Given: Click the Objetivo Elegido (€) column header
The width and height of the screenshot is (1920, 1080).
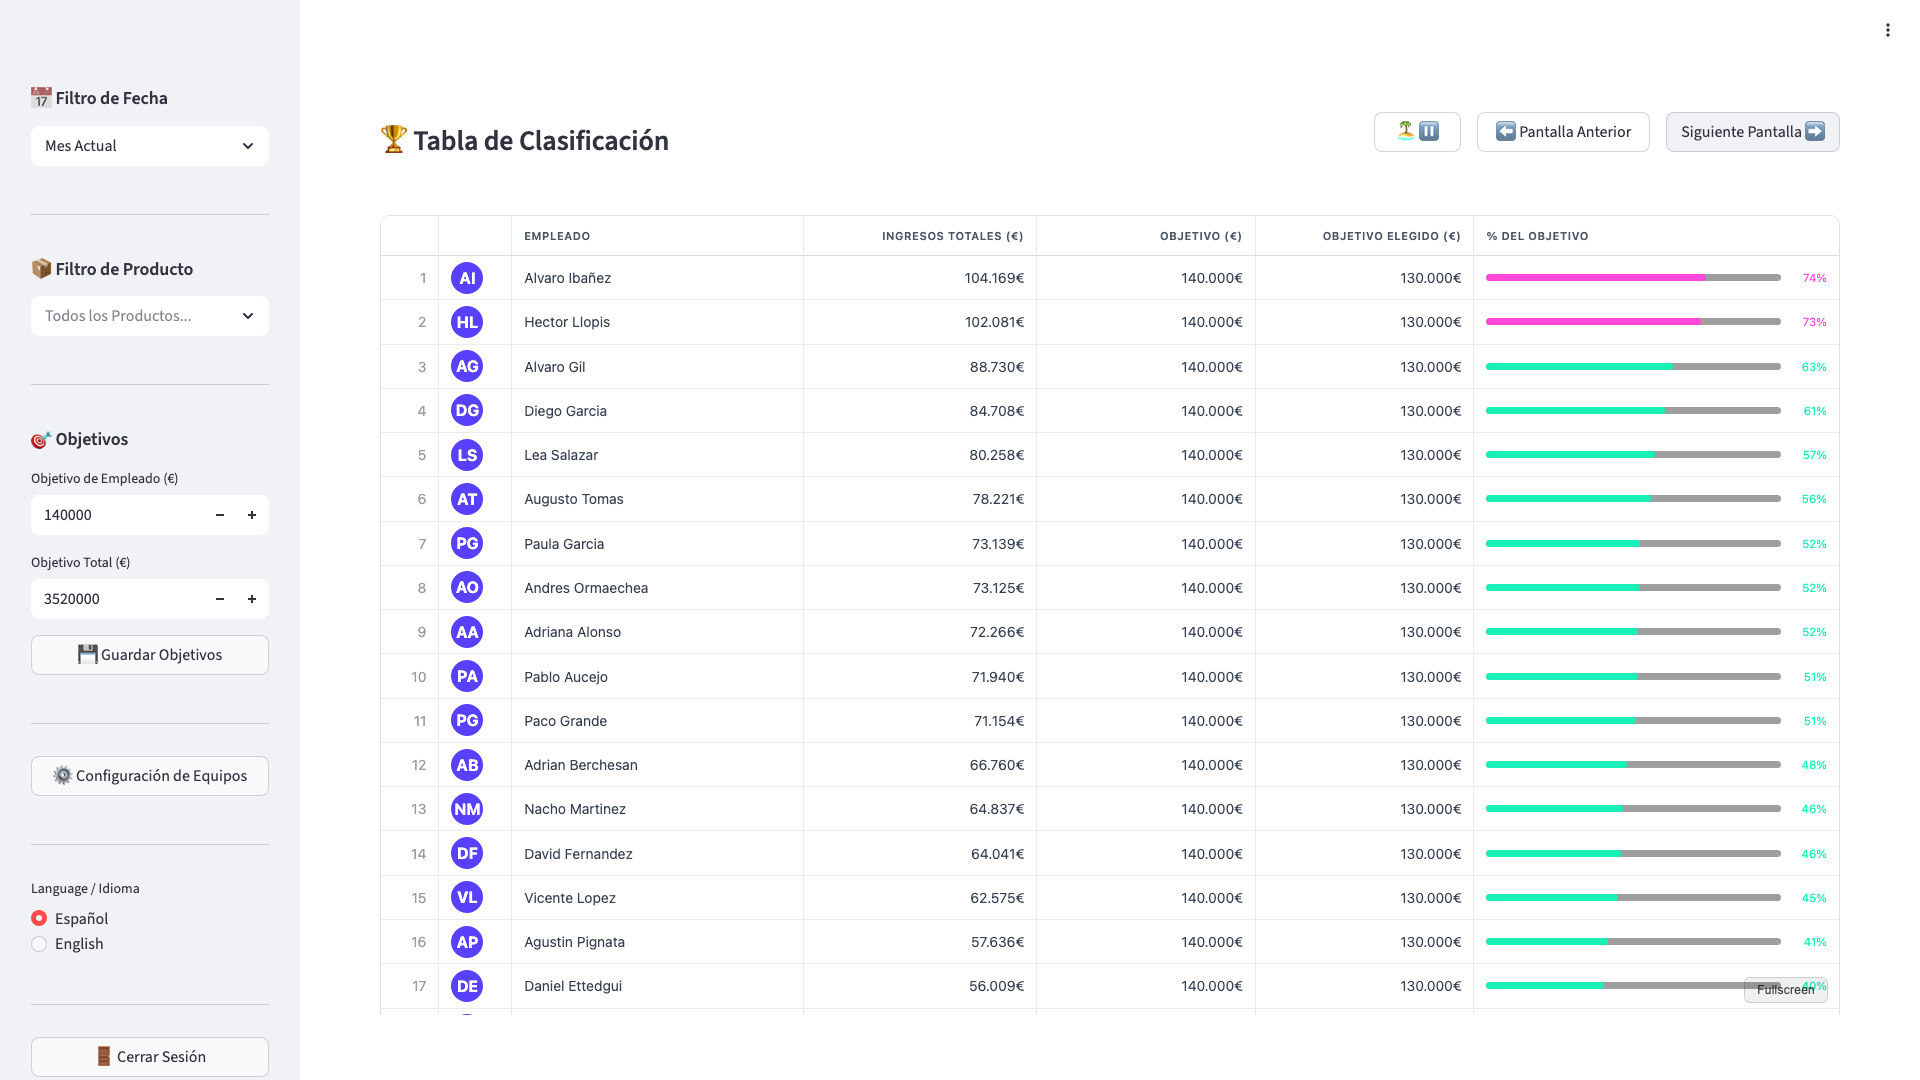Looking at the screenshot, I should pyautogui.click(x=1365, y=236).
